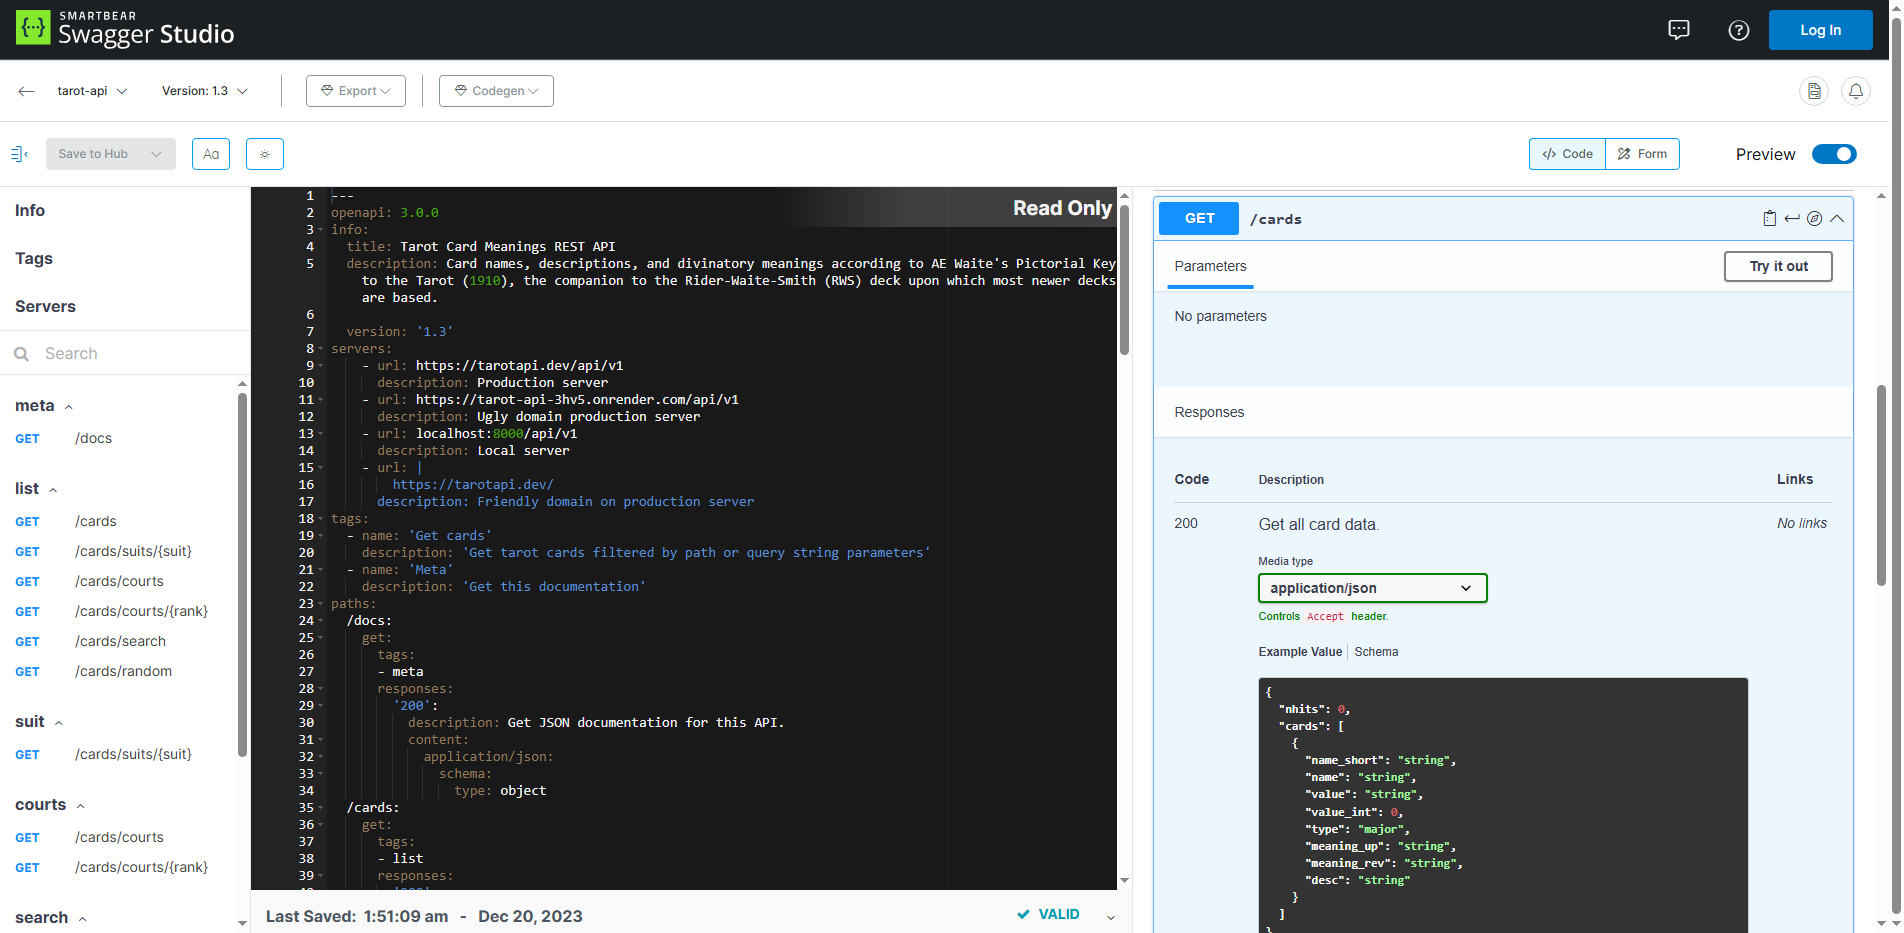
Task: Click the 200 response code
Action: tap(1186, 524)
